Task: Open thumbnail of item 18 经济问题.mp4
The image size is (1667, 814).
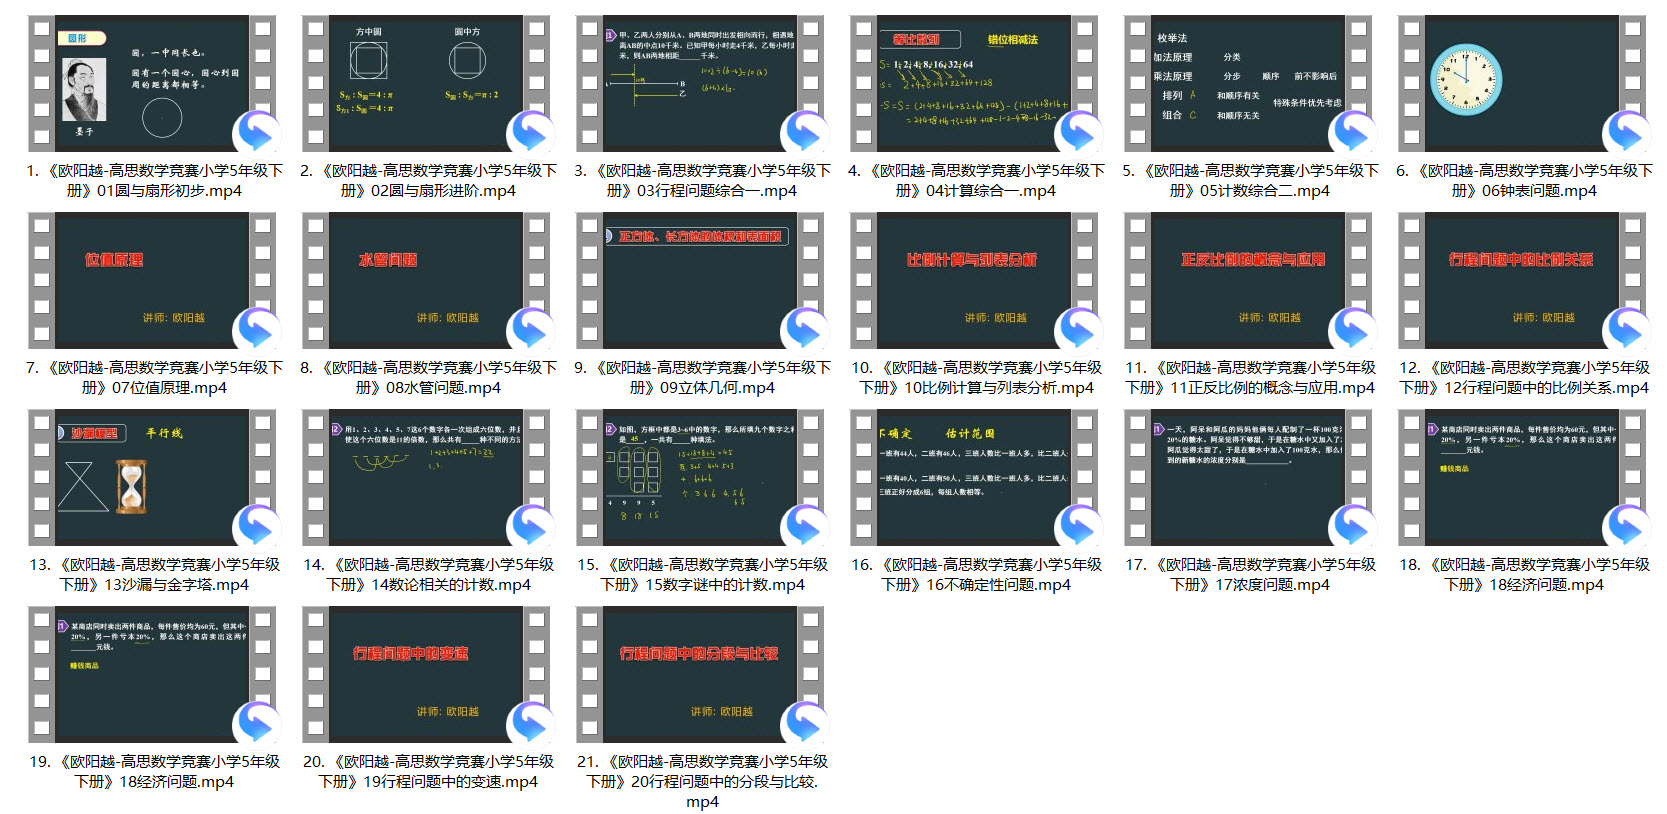Action: pos(1522,477)
